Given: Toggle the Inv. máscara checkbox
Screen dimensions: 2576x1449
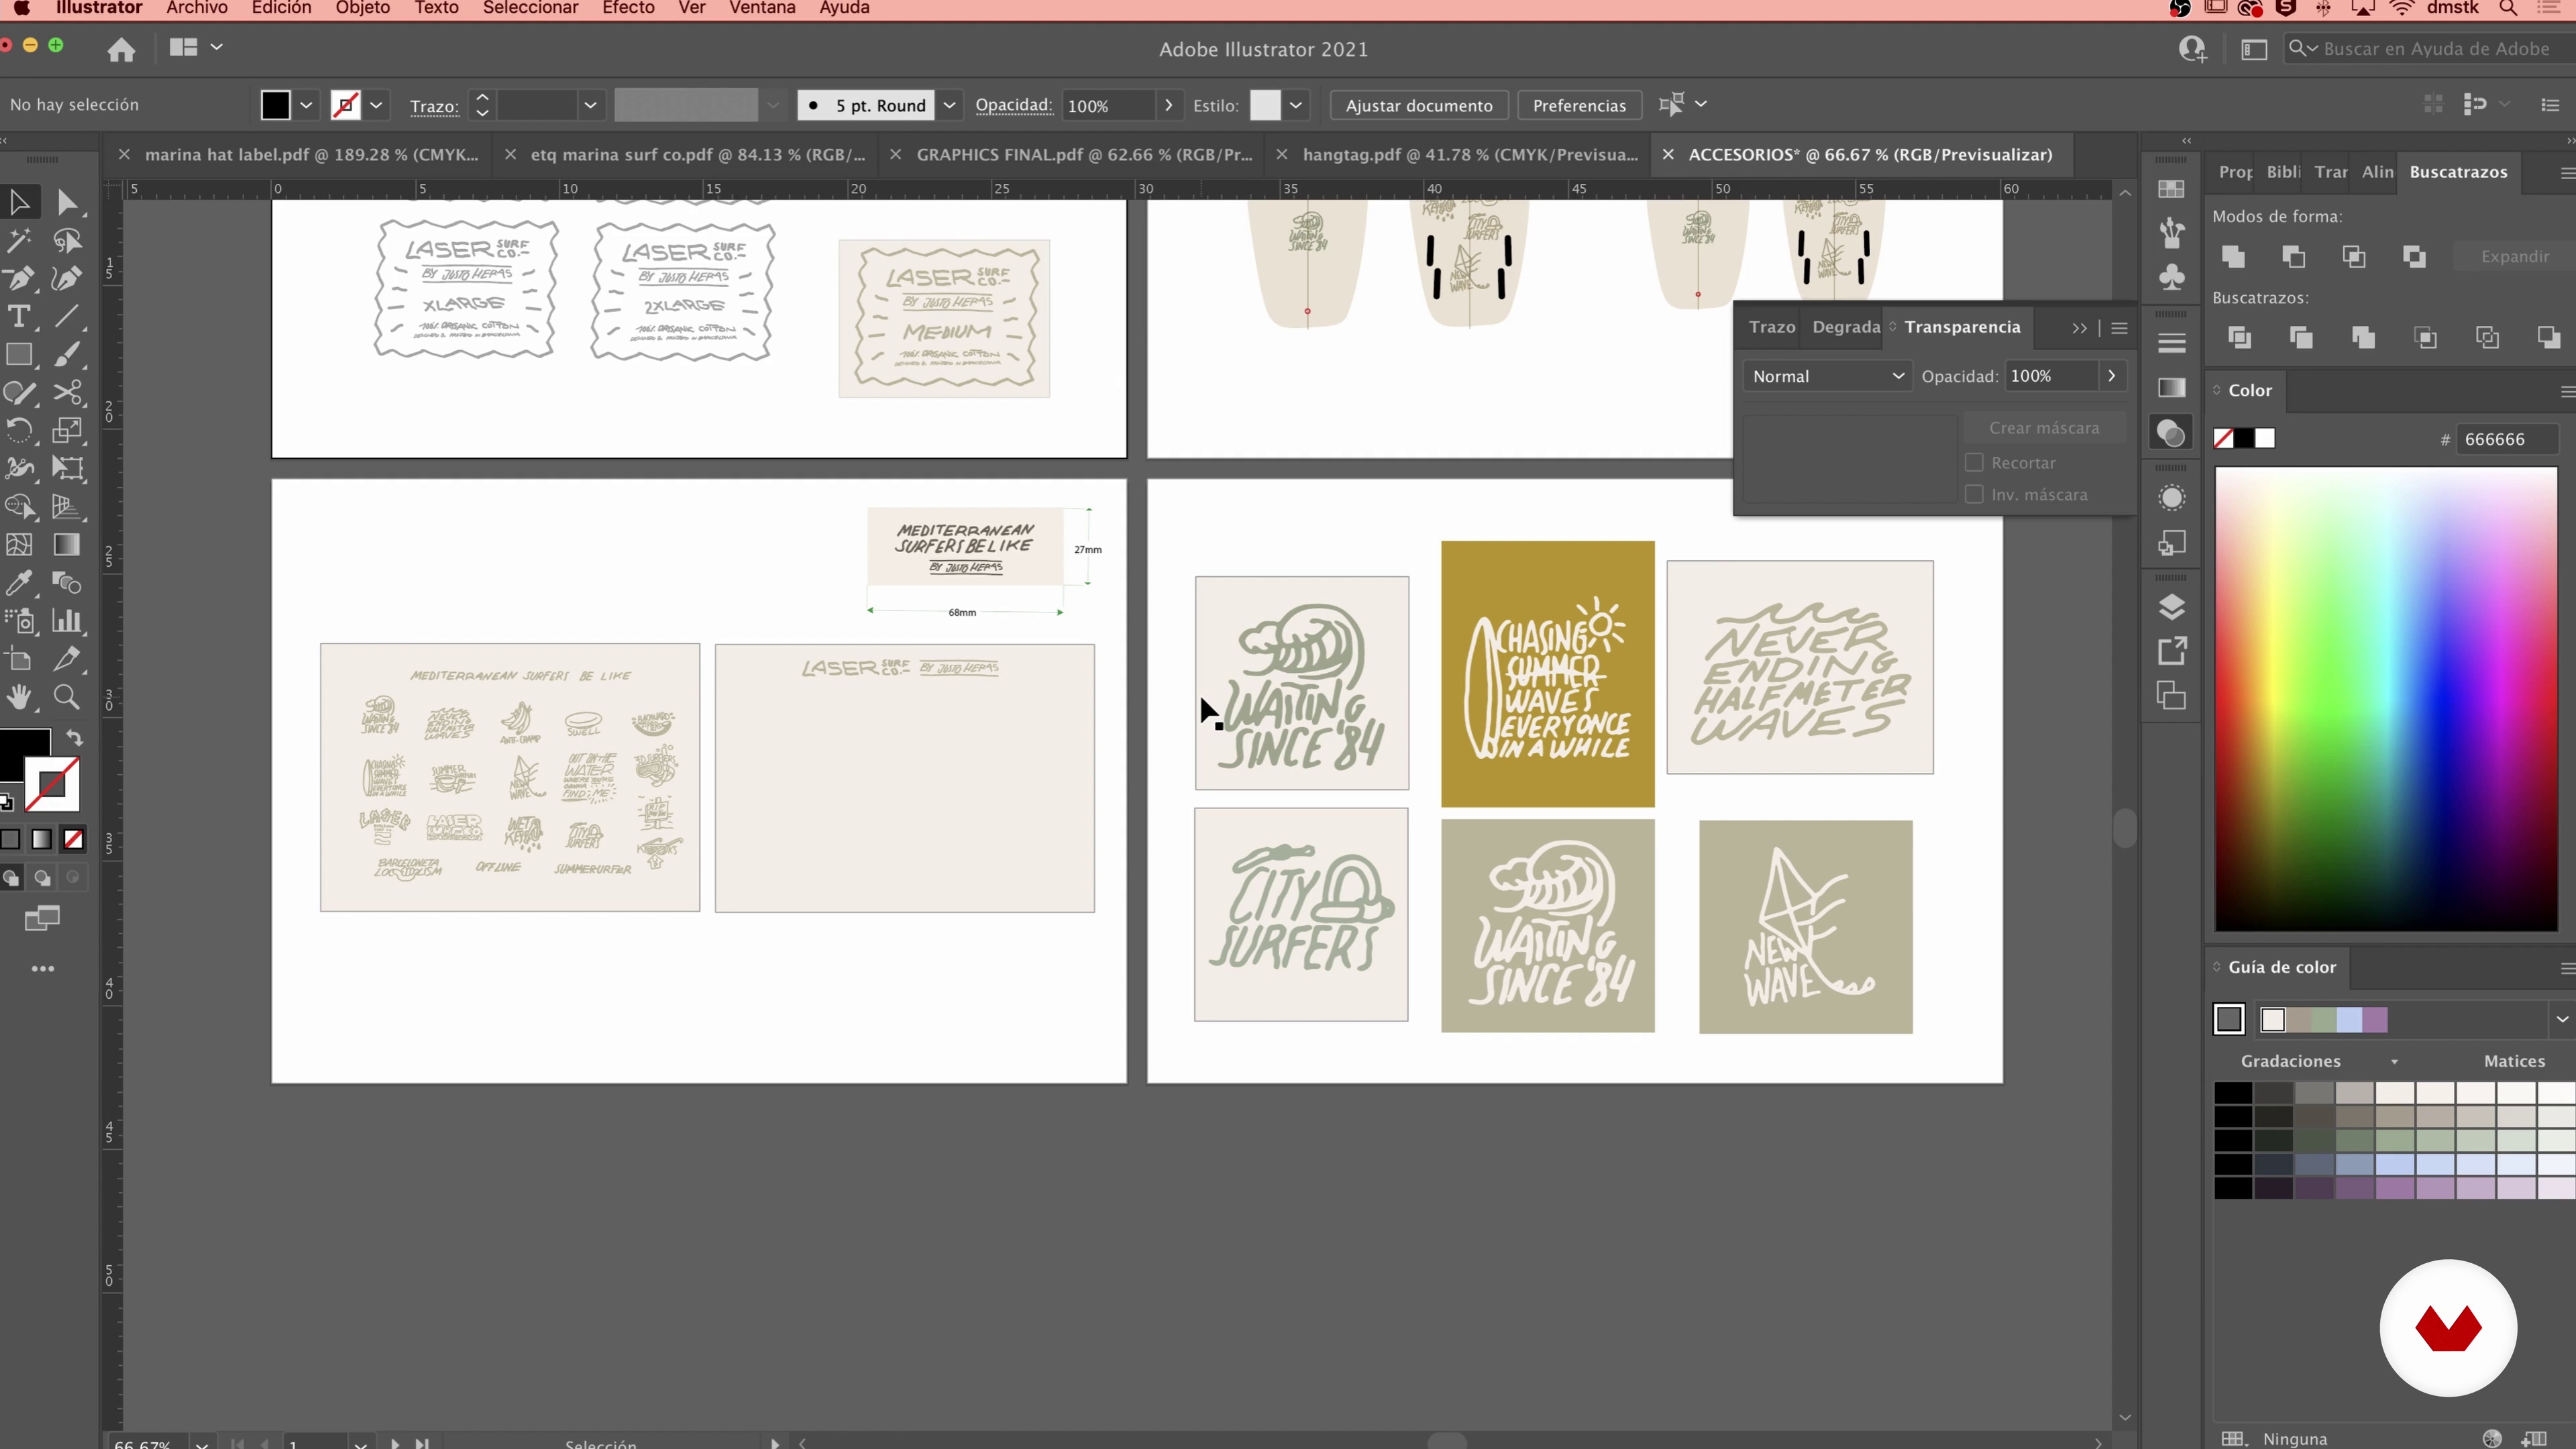Looking at the screenshot, I should 1974,494.
